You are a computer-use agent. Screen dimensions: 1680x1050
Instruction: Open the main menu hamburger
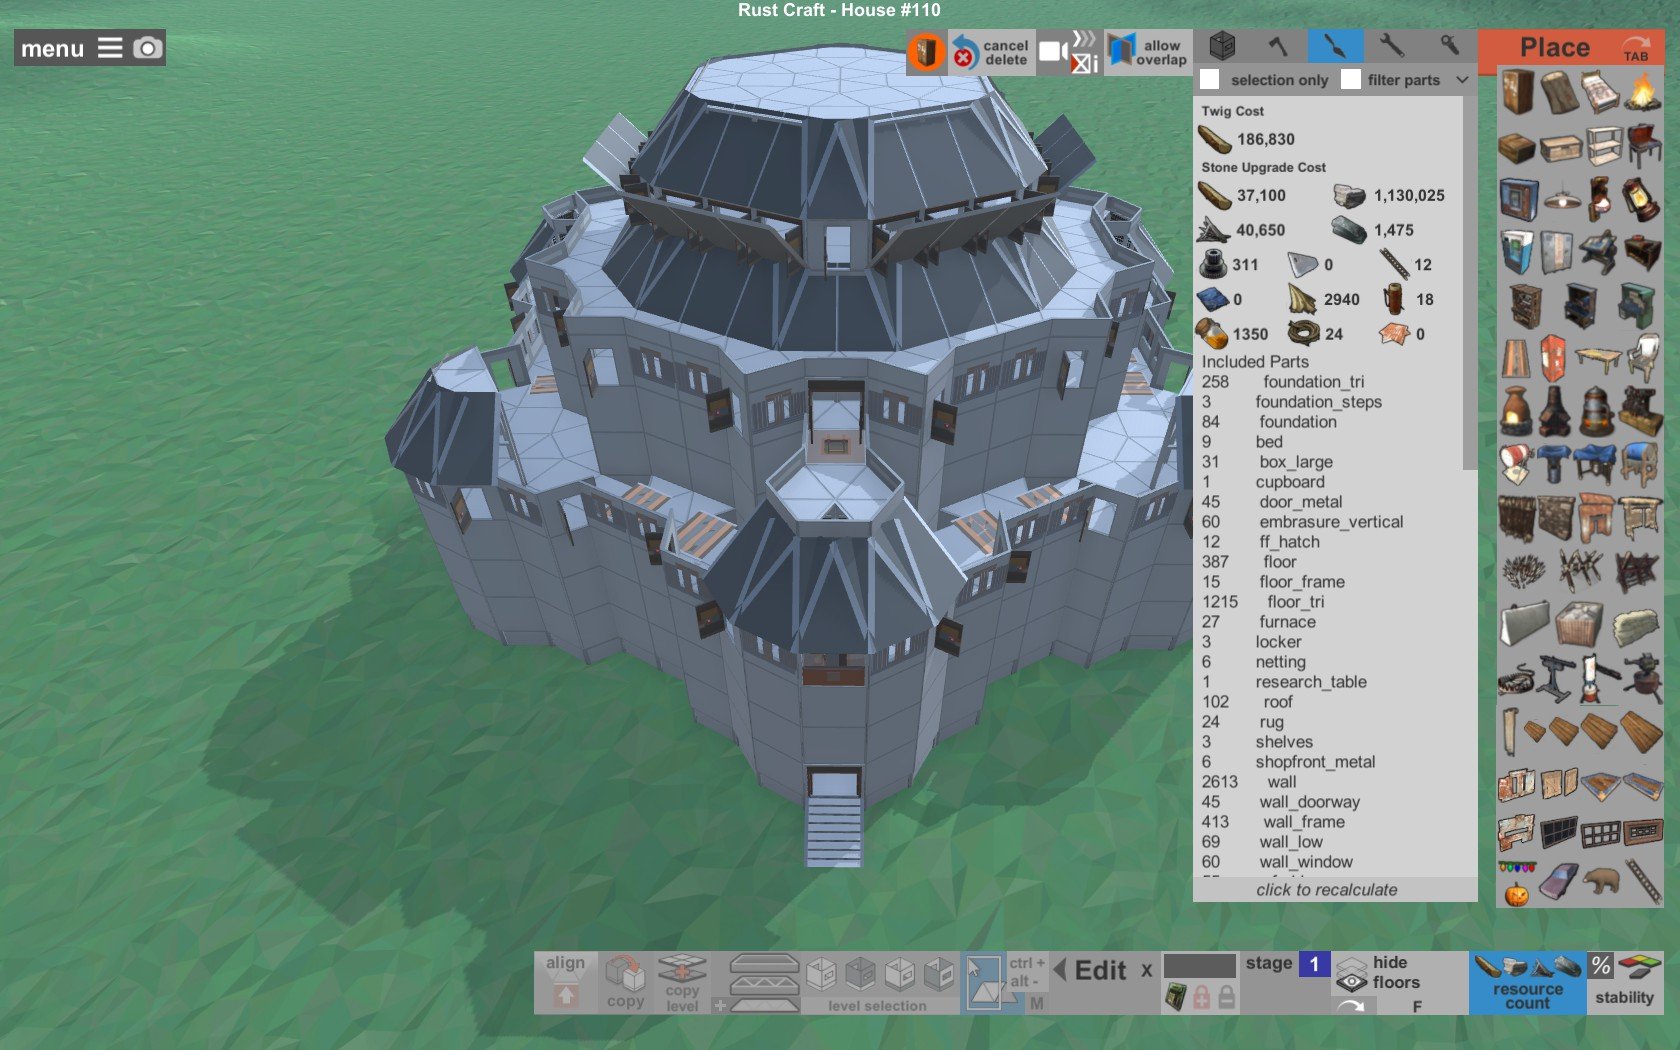coord(110,48)
